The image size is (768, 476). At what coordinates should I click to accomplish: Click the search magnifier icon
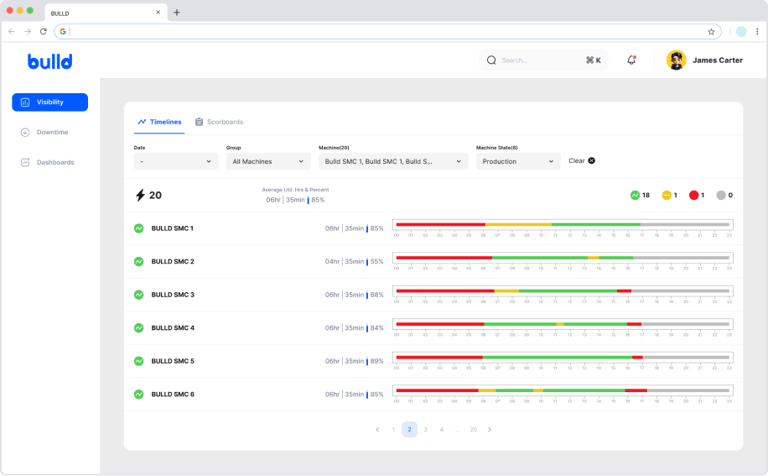click(491, 60)
